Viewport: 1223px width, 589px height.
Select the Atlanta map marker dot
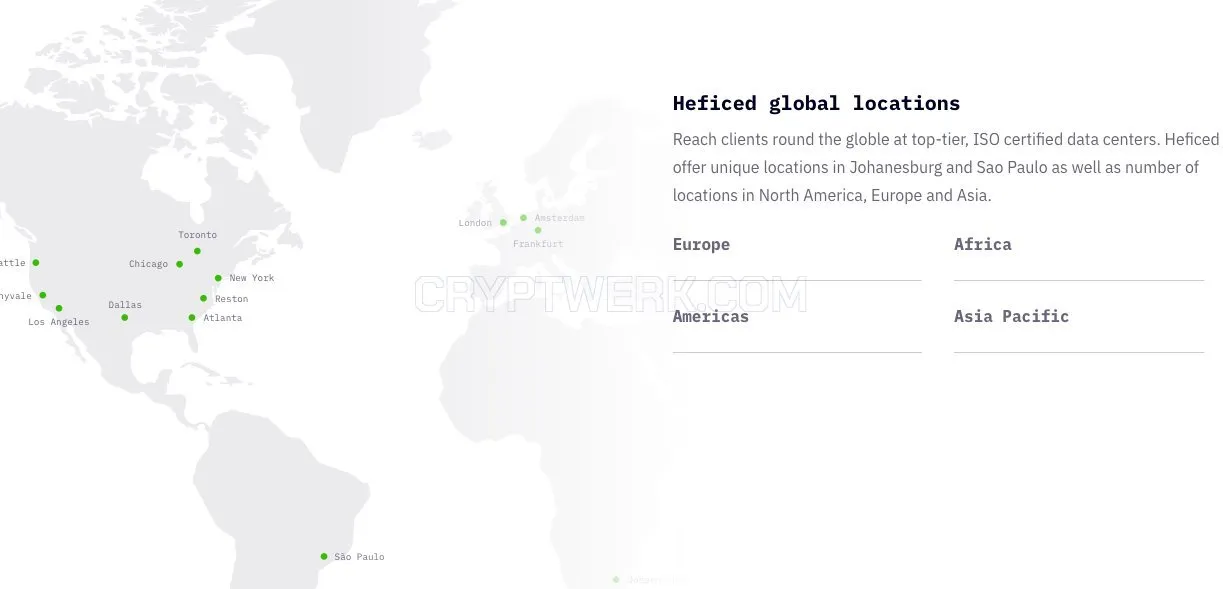pos(192,318)
